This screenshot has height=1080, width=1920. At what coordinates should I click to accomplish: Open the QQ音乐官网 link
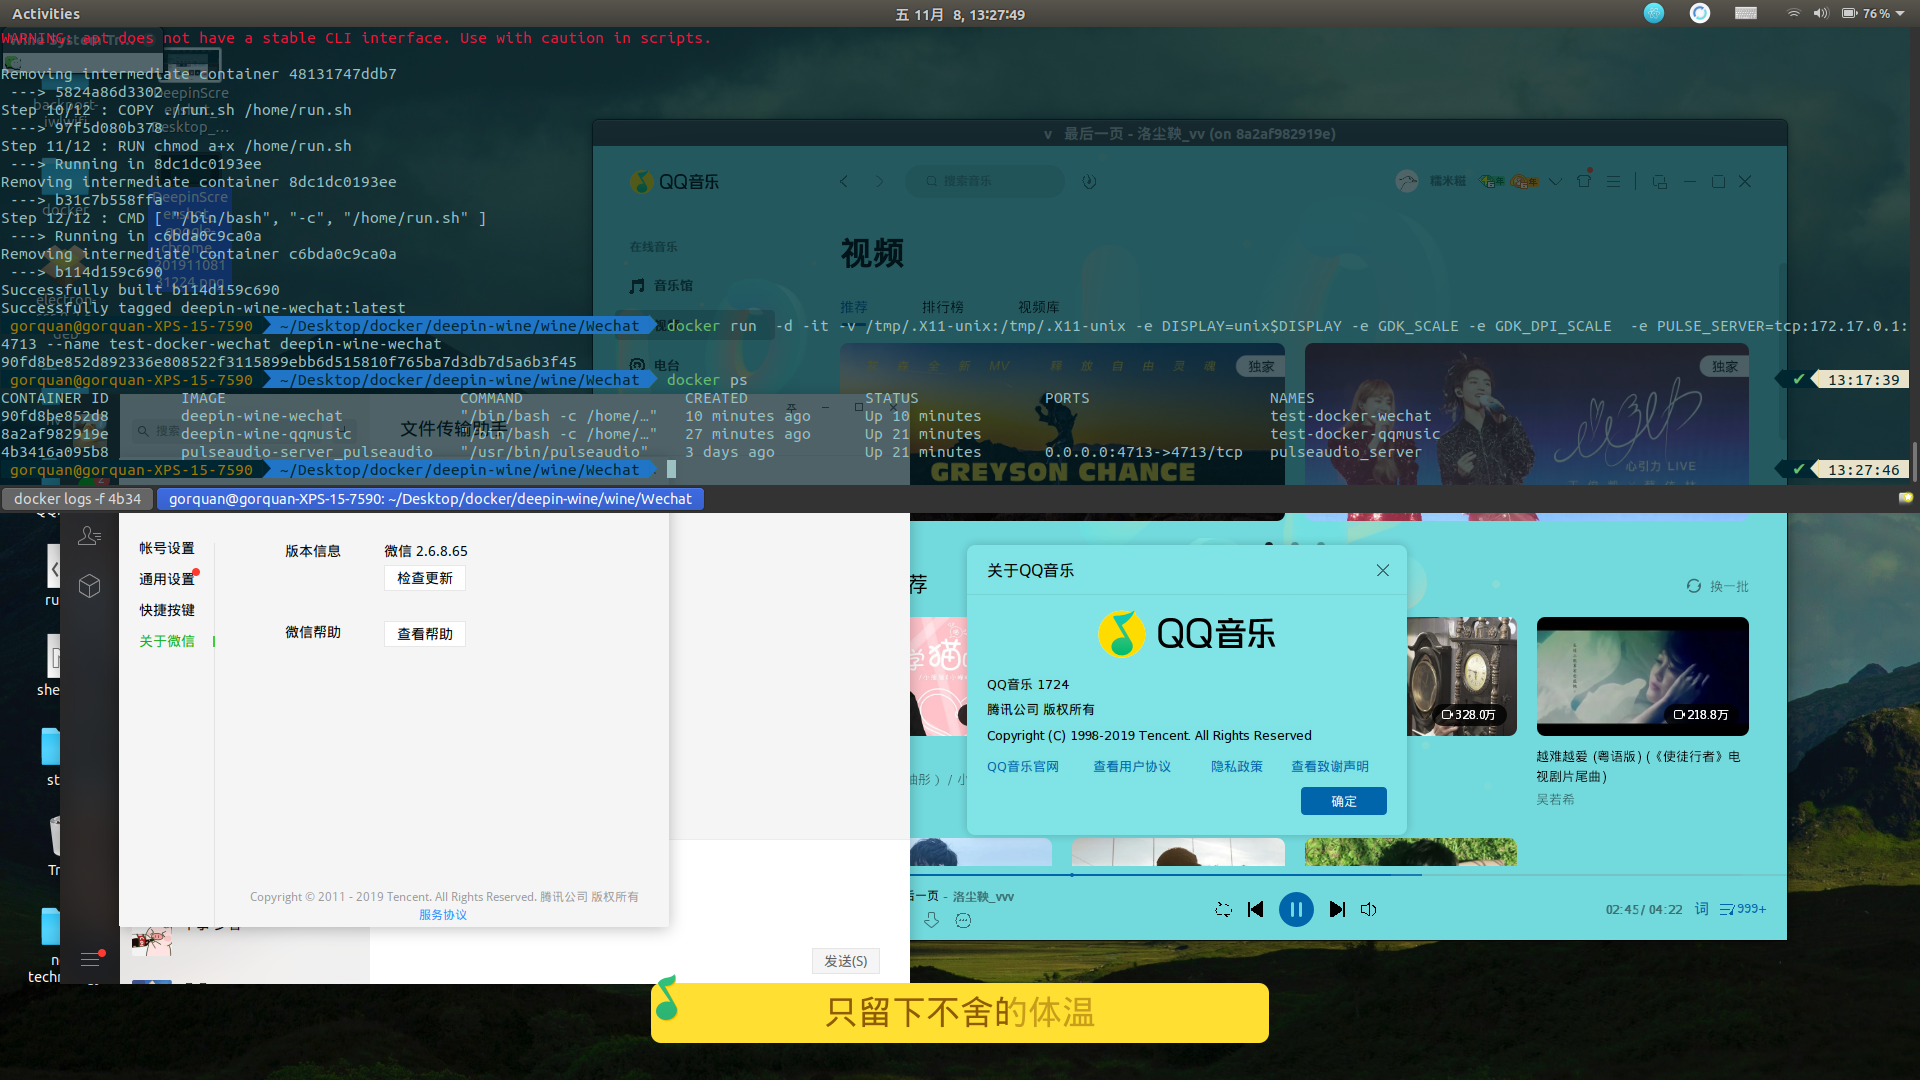(1022, 766)
